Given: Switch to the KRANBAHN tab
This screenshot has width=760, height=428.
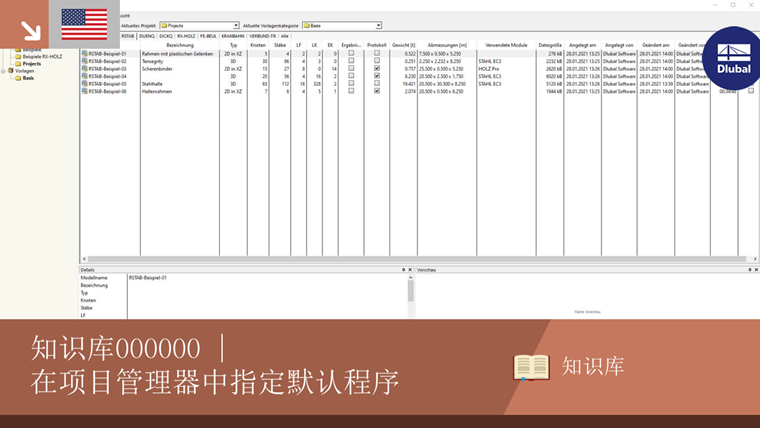Looking at the screenshot, I should coord(233,36).
